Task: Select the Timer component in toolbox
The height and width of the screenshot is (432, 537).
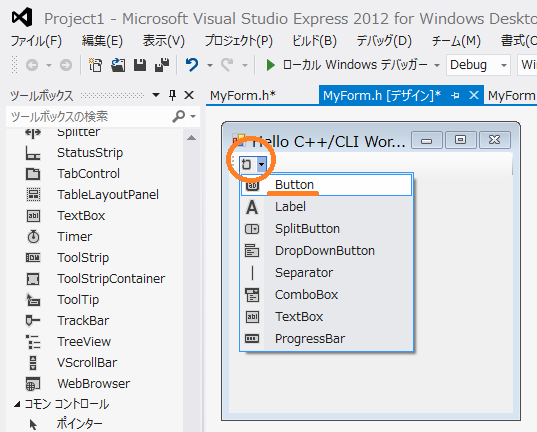Action: pyautogui.click(x=75, y=237)
